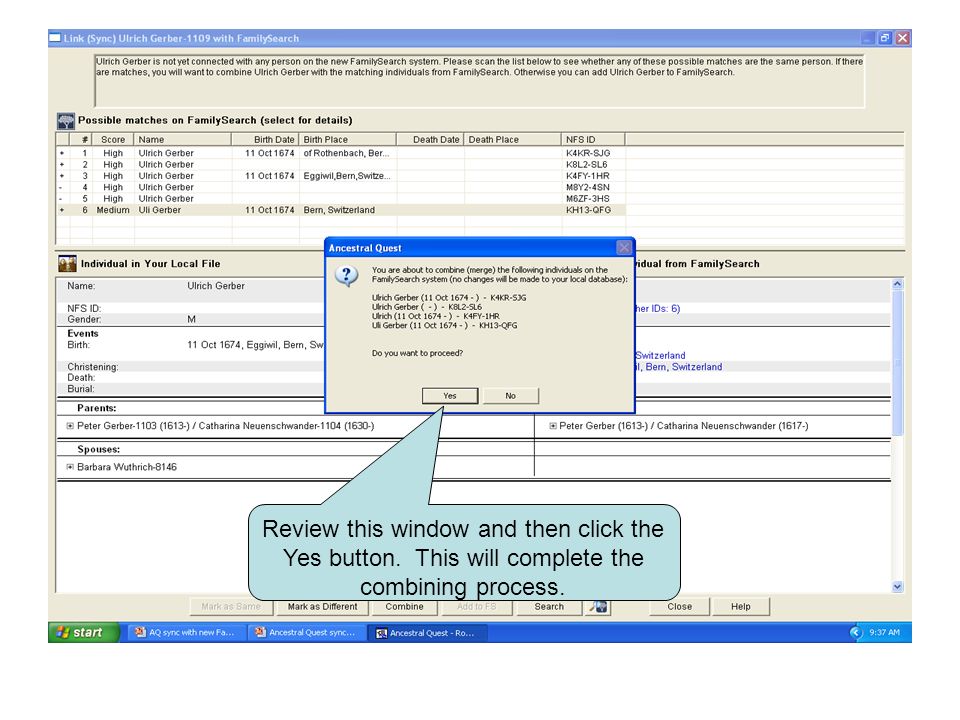
Task: Click the # column header
Action: tap(81, 140)
